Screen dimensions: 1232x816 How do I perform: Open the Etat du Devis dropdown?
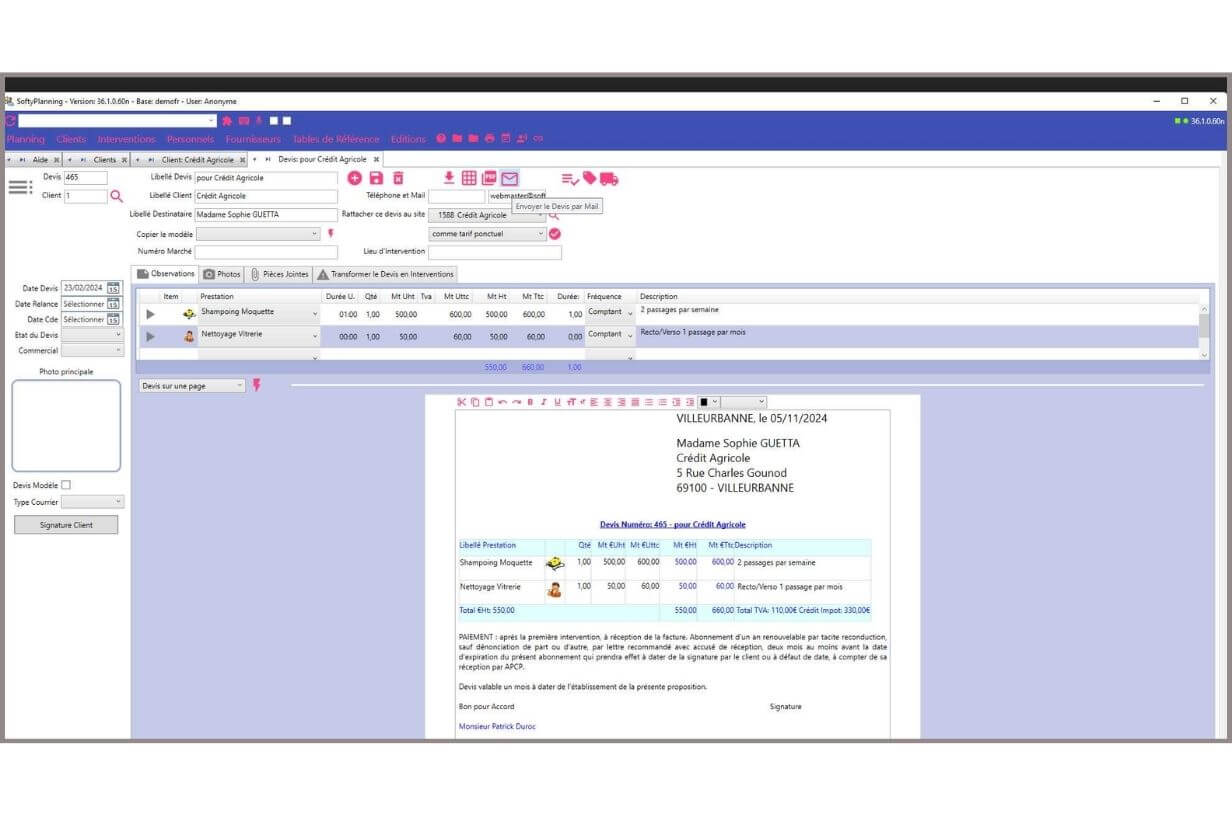92,335
